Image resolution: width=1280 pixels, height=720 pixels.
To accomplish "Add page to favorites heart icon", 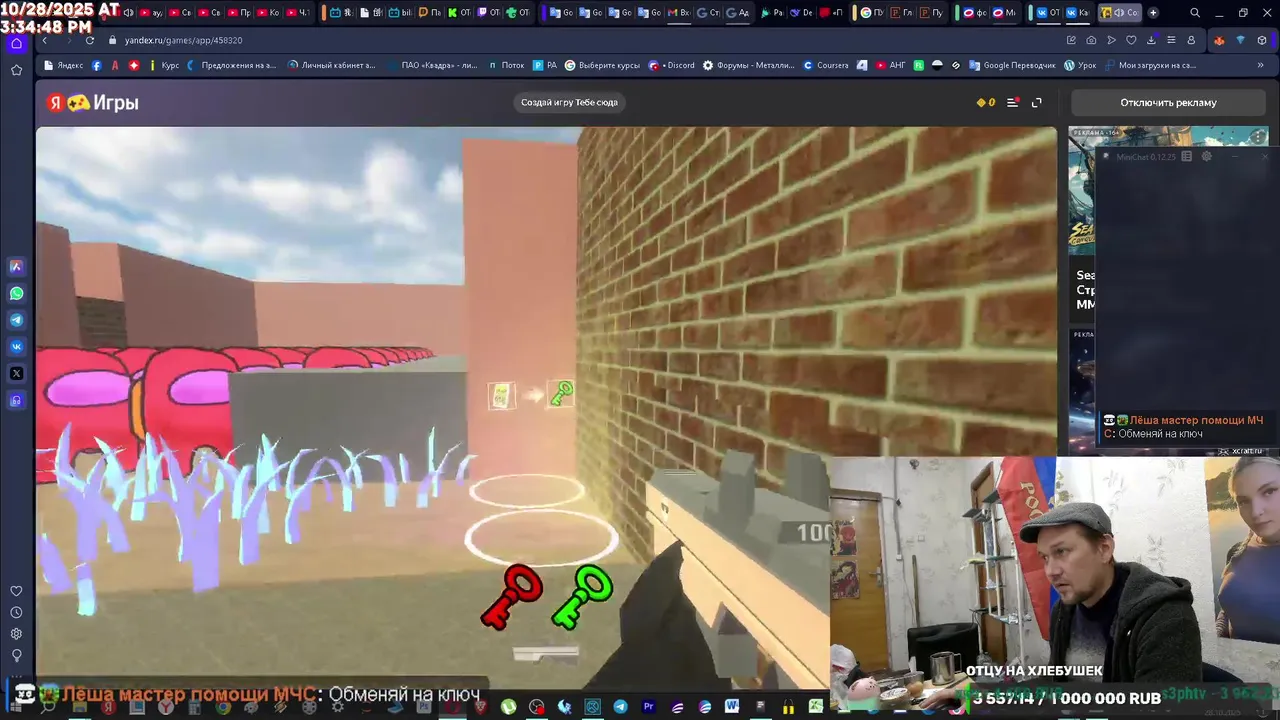I will 1131,40.
